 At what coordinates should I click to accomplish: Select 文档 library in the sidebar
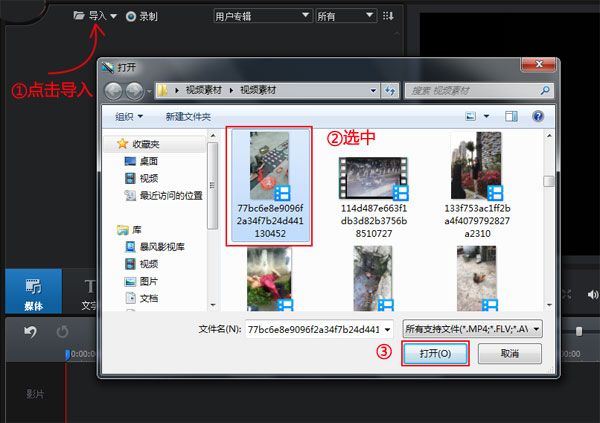[x=148, y=298]
